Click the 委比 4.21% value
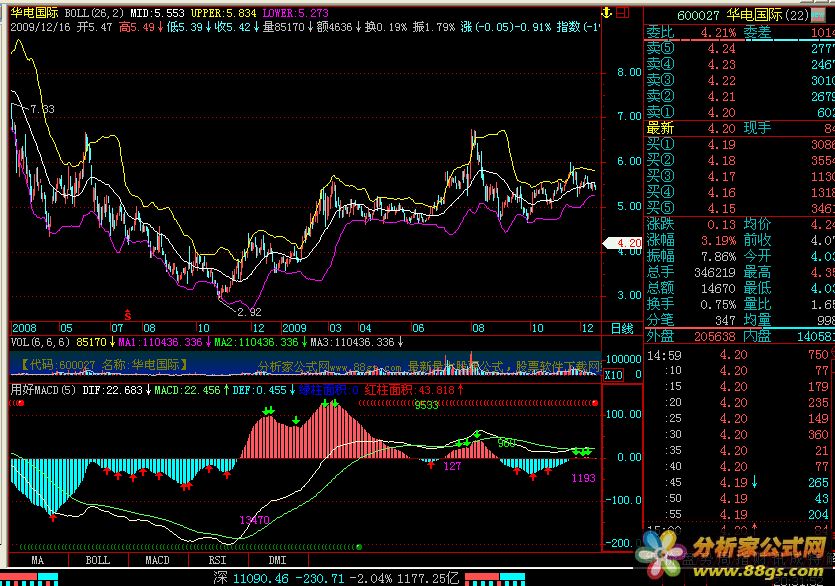 (x=718, y=32)
